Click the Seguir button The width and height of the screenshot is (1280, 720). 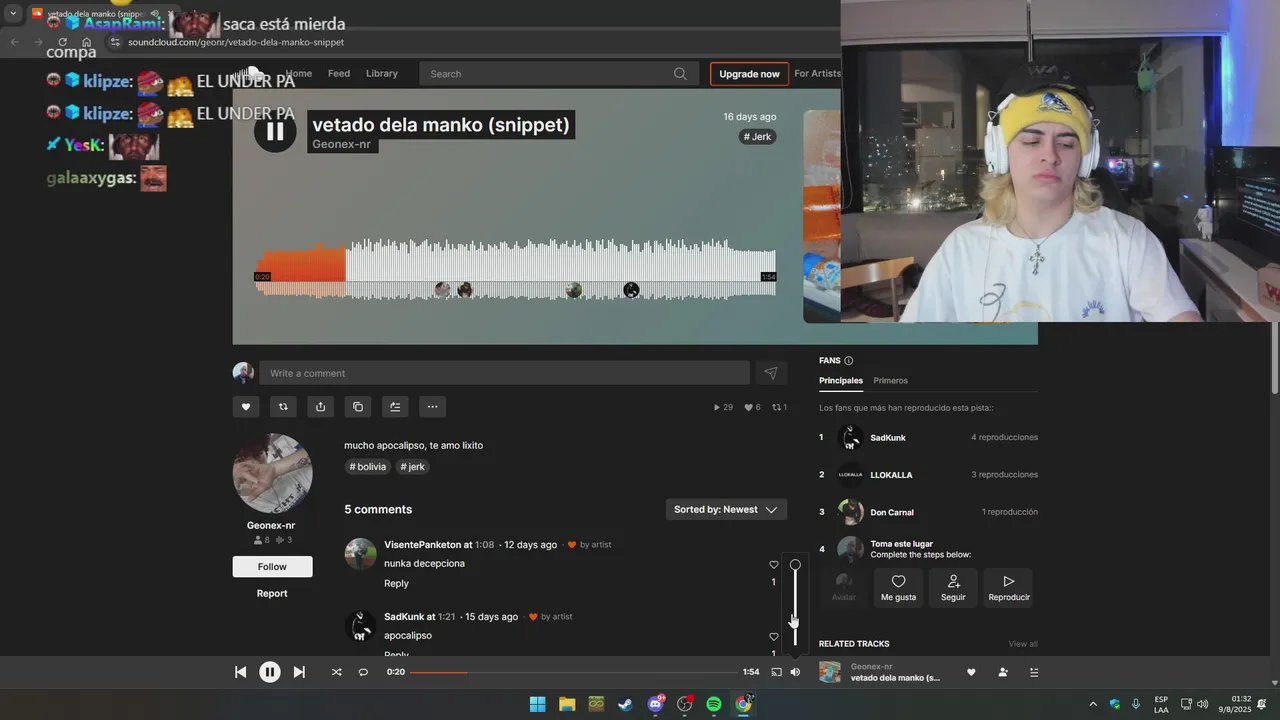click(953, 588)
